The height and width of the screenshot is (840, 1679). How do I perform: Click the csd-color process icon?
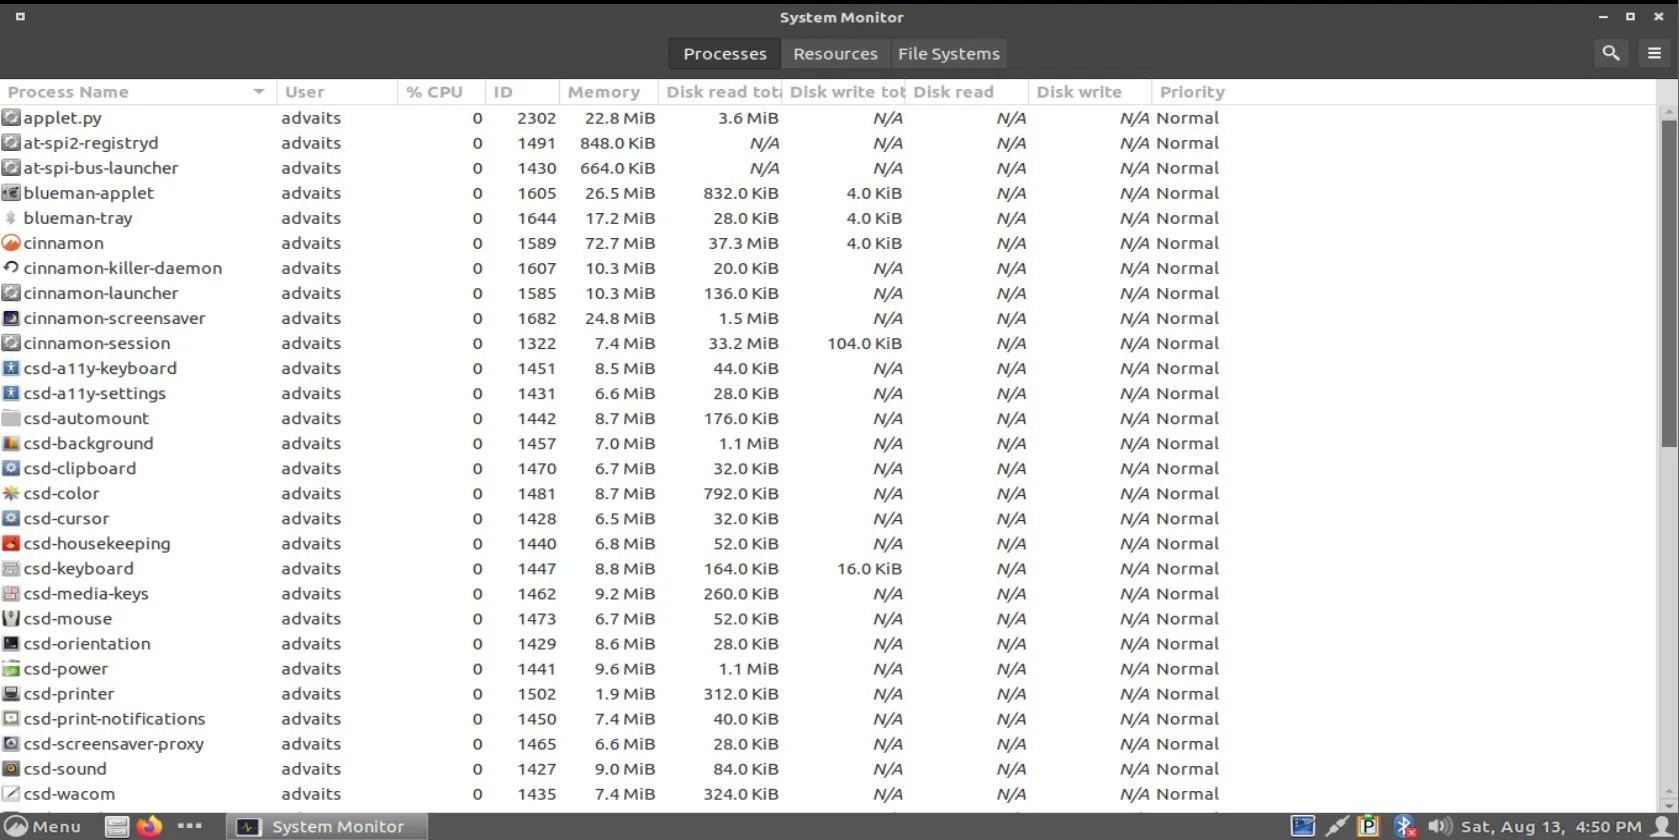pos(11,493)
